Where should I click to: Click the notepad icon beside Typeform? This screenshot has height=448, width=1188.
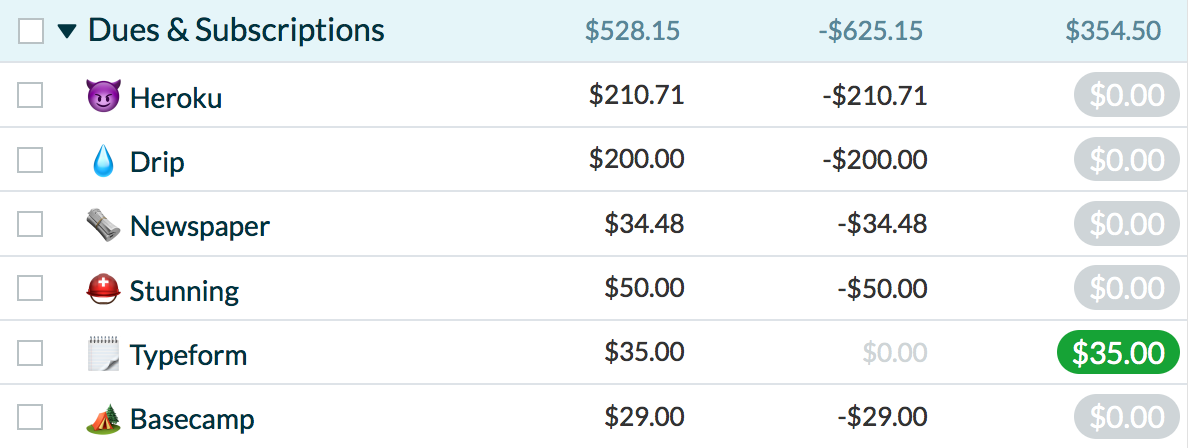[x=103, y=354]
